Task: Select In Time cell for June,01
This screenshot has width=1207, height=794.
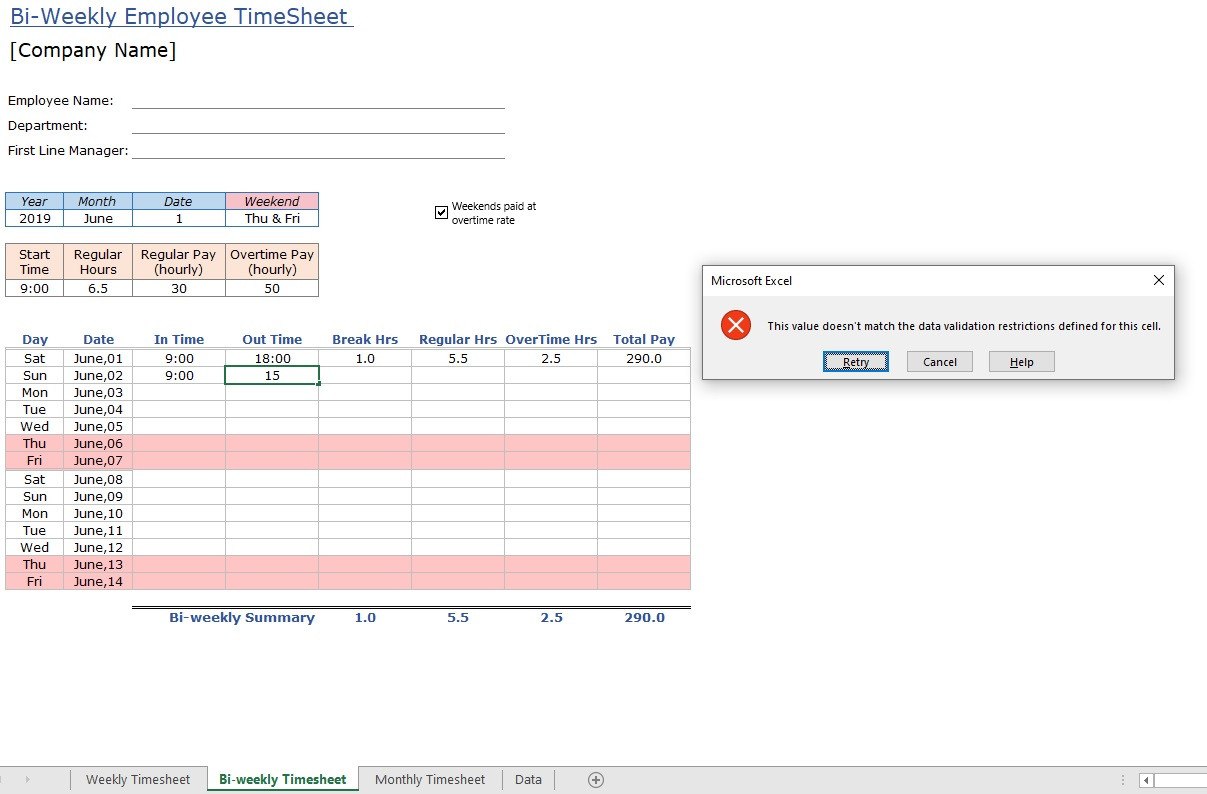Action: click(x=179, y=358)
